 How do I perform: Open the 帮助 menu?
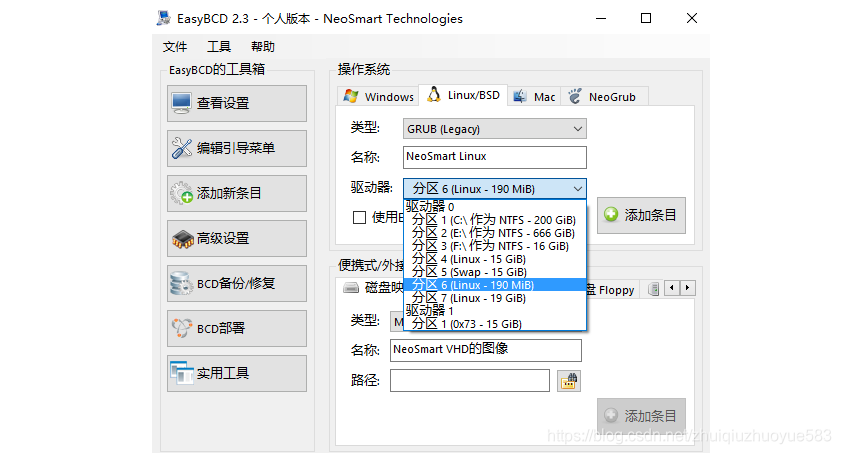(x=263, y=47)
